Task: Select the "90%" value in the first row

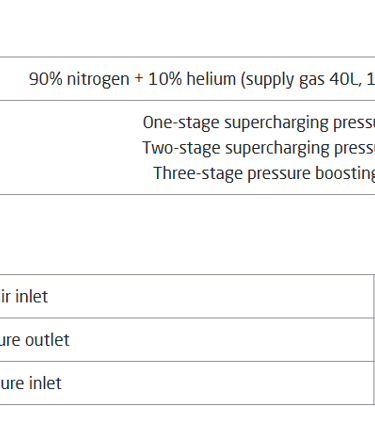Action: tap(46, 79)
